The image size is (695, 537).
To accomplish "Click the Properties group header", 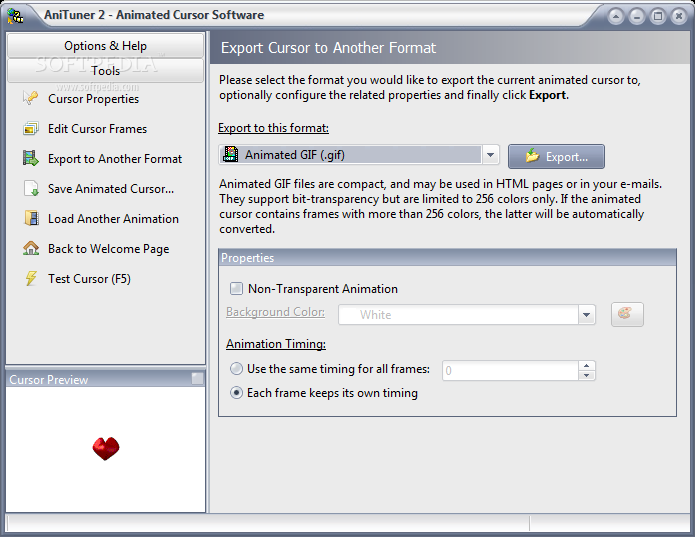I will click(447, 258).
